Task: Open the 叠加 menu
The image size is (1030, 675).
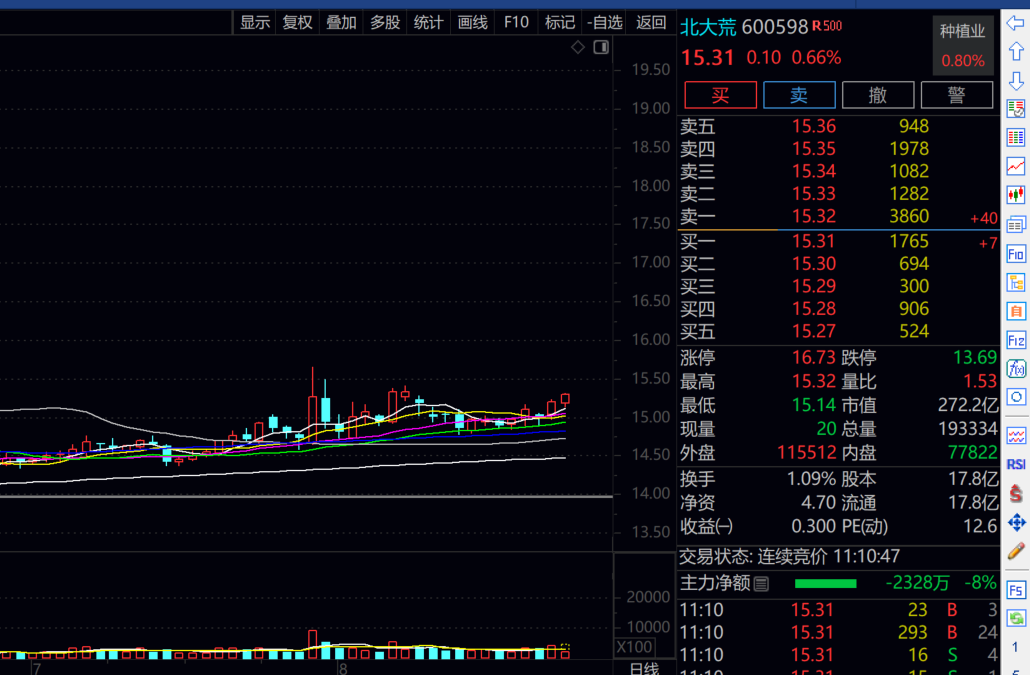Action: coord(341,23)
